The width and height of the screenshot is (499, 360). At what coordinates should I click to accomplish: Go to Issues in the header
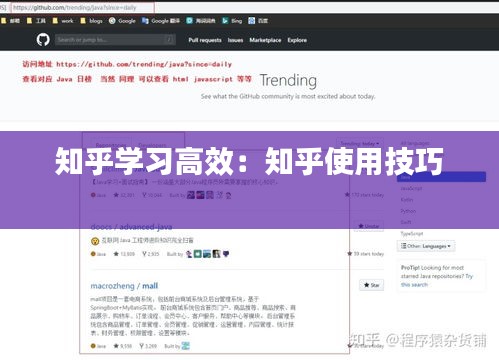point(235,40)
